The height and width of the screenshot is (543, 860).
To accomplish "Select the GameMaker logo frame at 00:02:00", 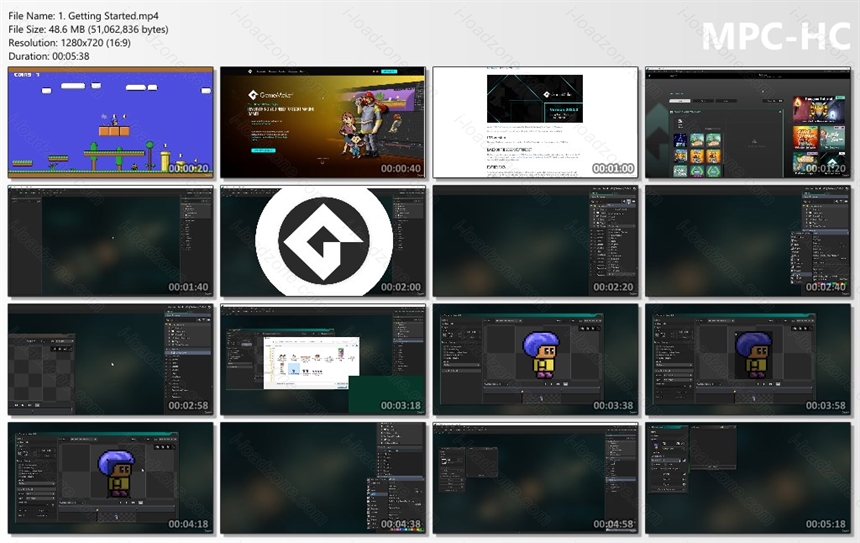I will (323, 241).
